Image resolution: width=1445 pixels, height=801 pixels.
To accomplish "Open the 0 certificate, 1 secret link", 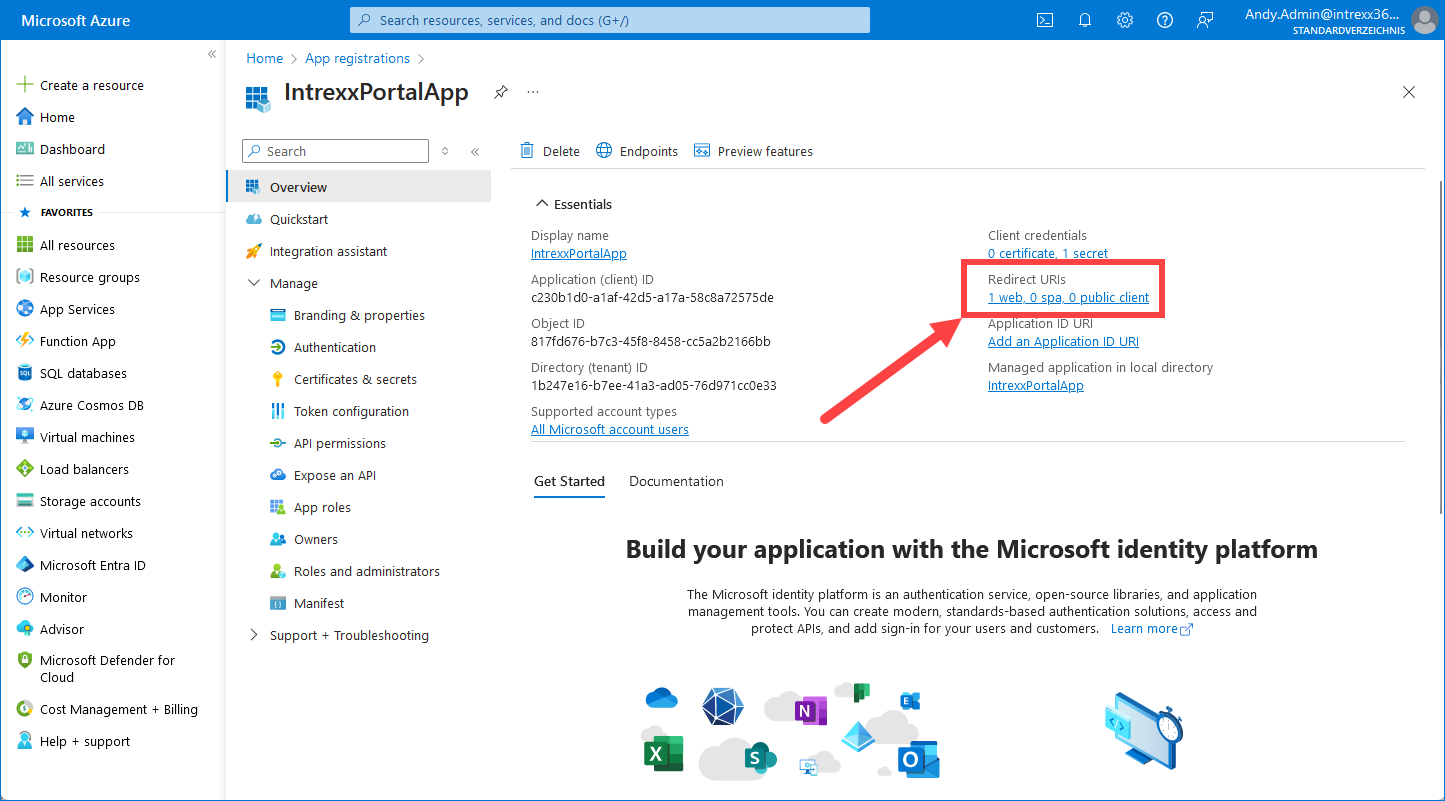I will click(x=1048, y=254).
